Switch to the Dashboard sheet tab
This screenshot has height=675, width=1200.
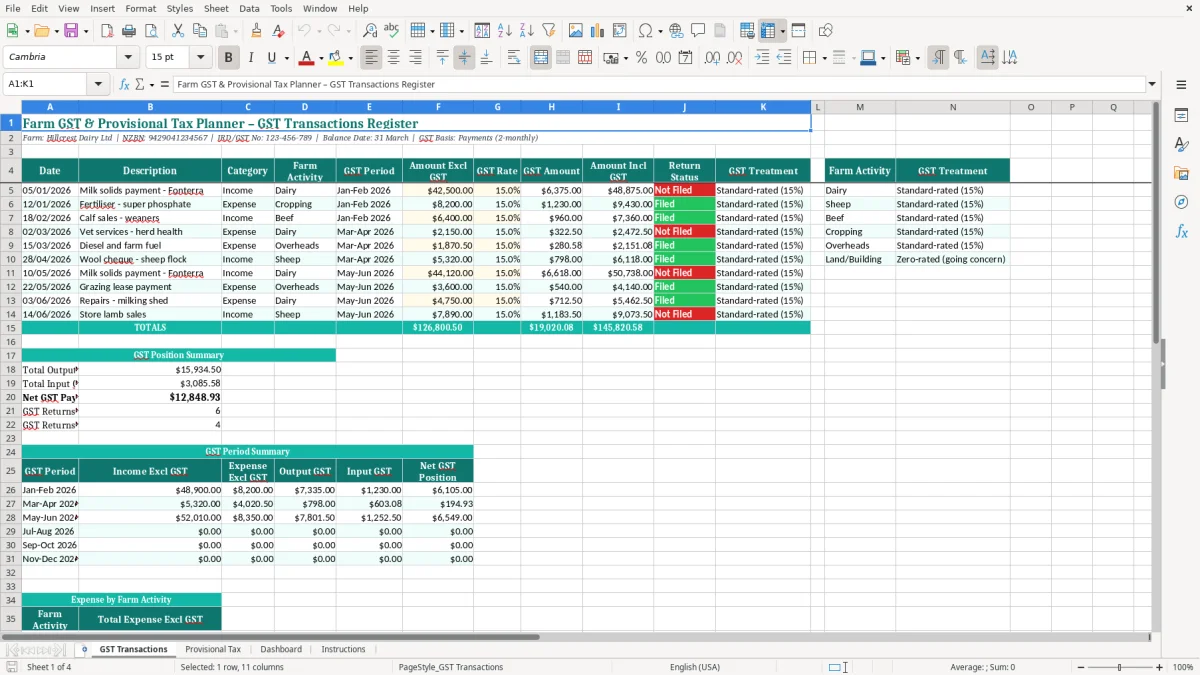tap(281, 649)
